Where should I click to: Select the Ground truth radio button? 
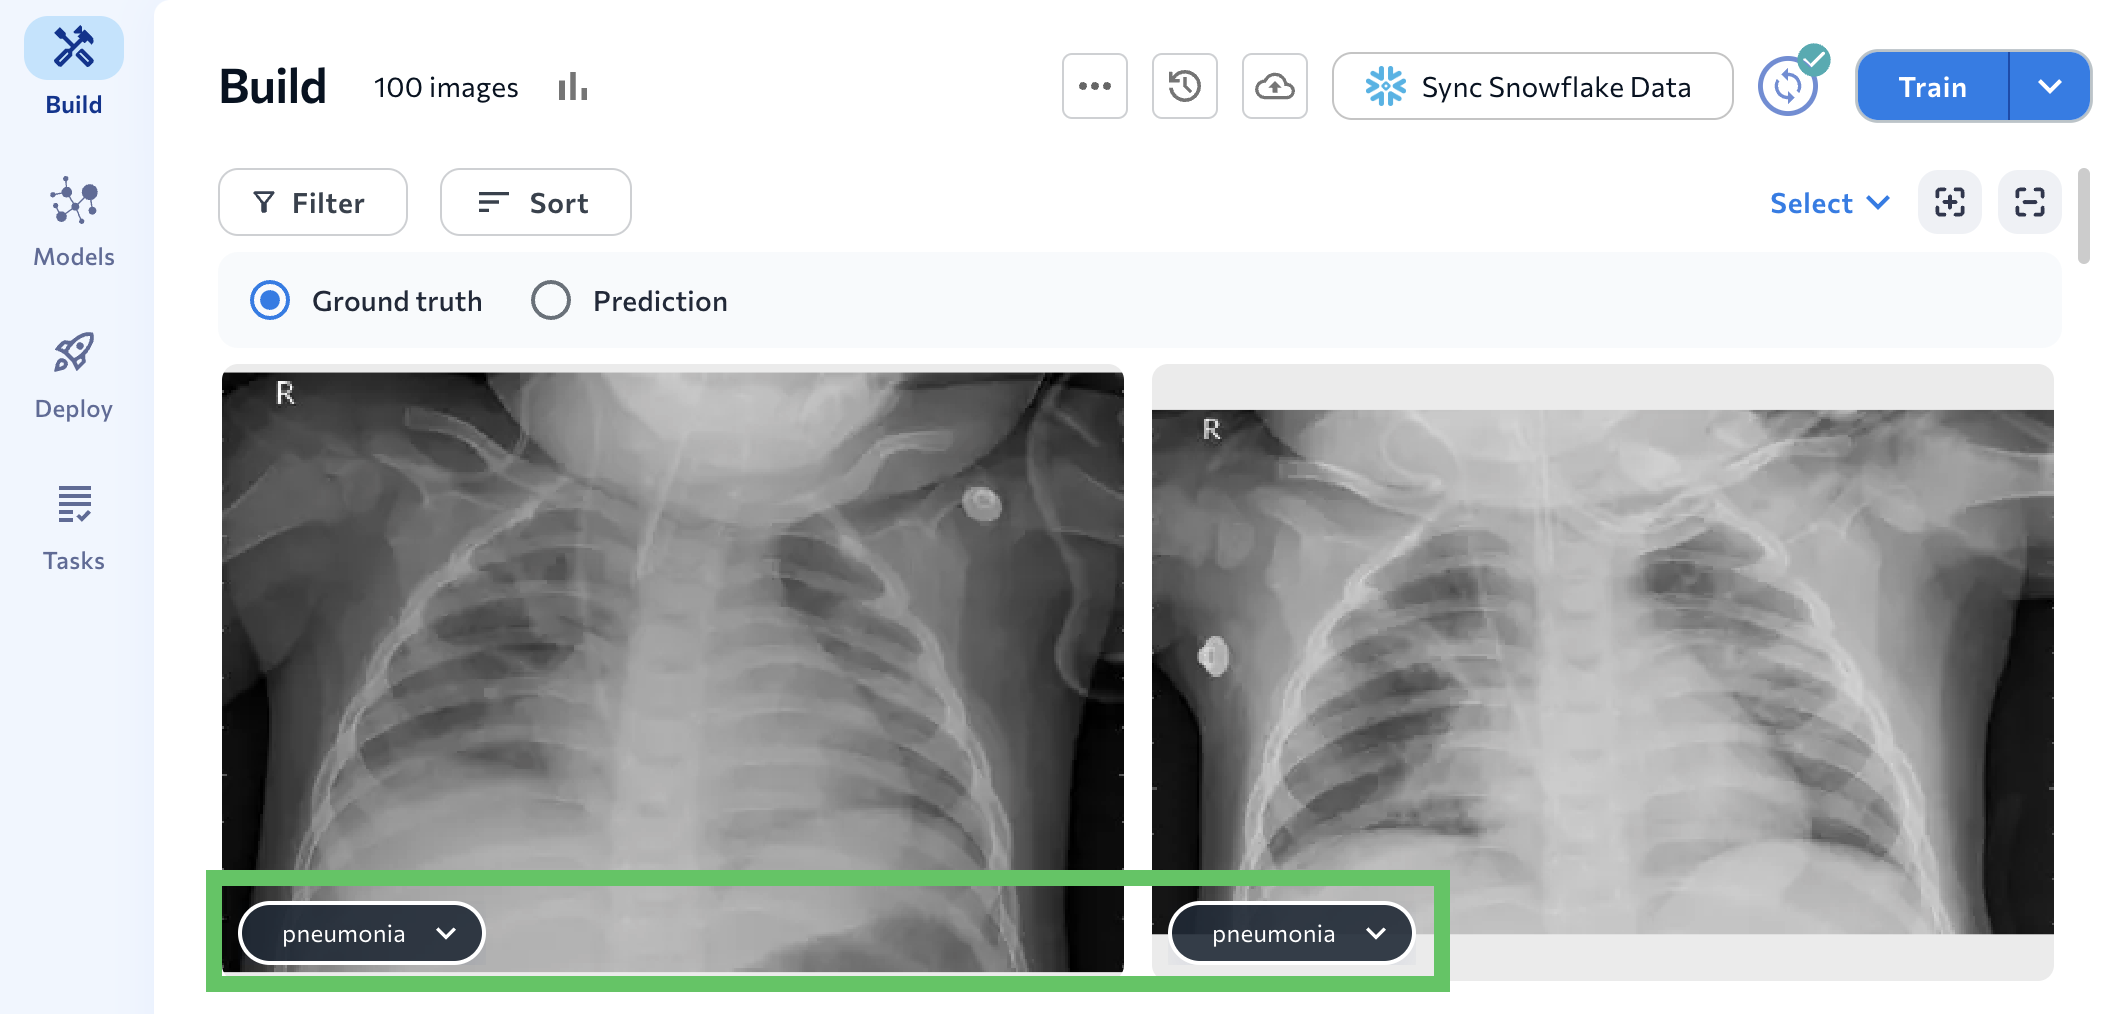coord(268,300)
